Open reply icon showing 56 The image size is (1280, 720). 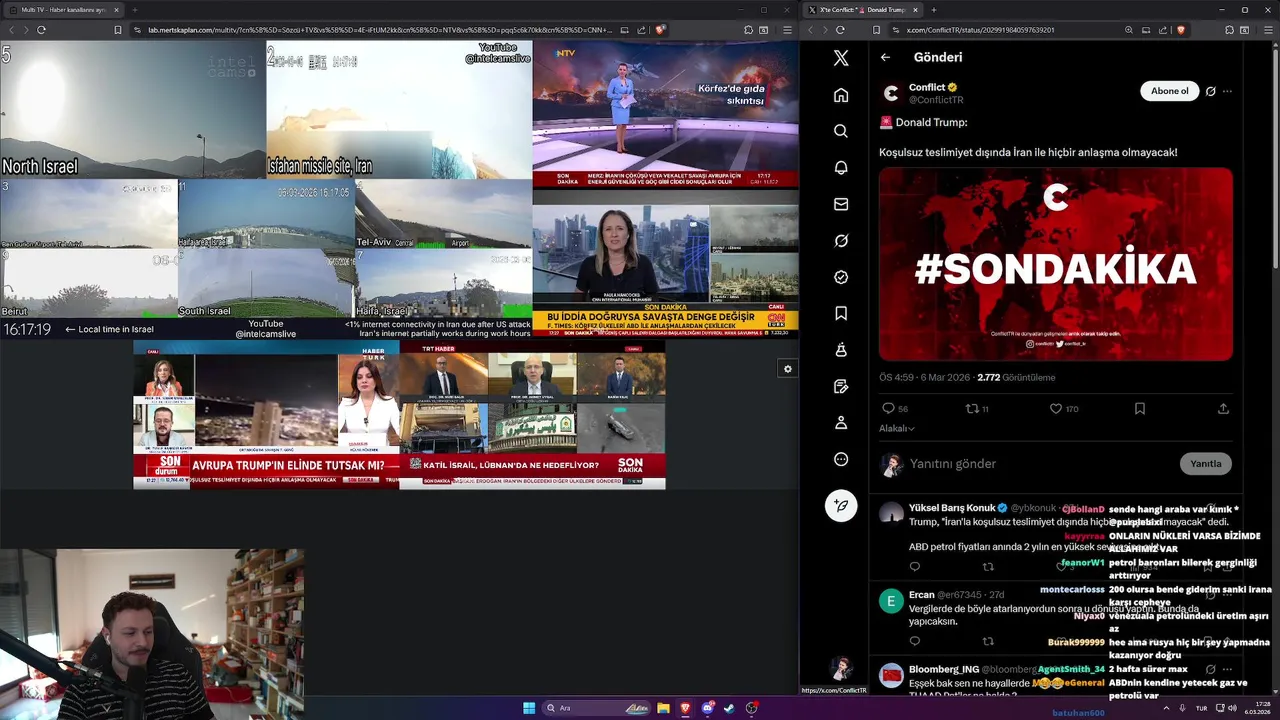[894, 409]
